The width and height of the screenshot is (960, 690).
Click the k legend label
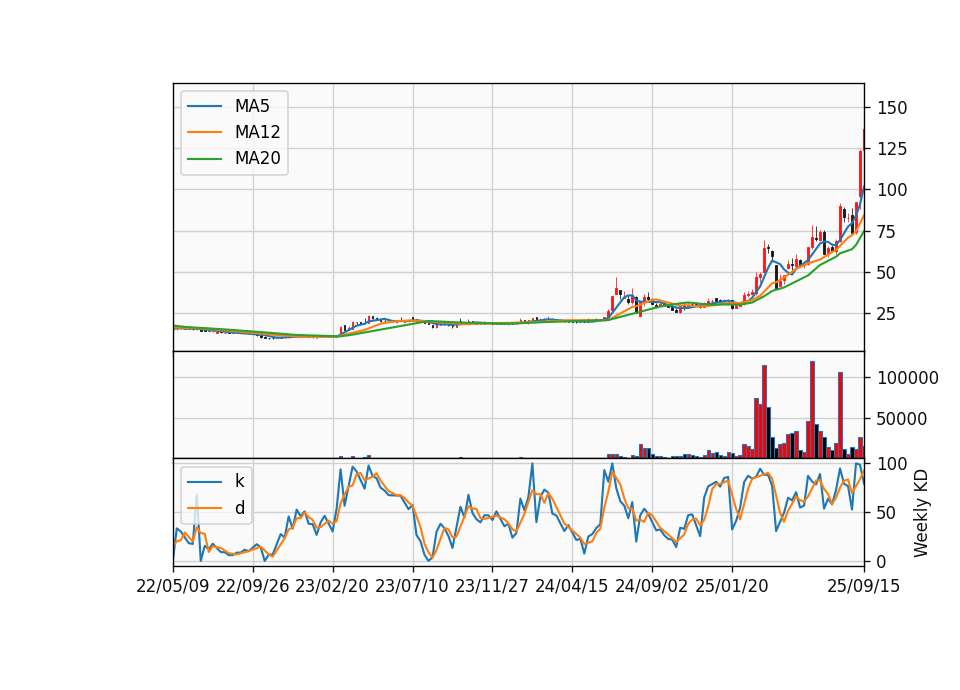pyautogui.click(x=239, y=481)
